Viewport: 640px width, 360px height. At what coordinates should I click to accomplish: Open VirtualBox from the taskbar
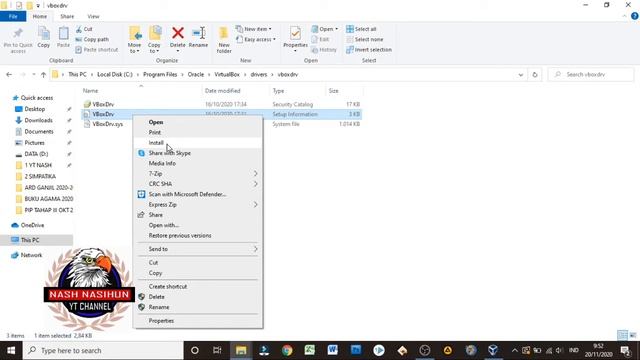click(x=493, y=351)
